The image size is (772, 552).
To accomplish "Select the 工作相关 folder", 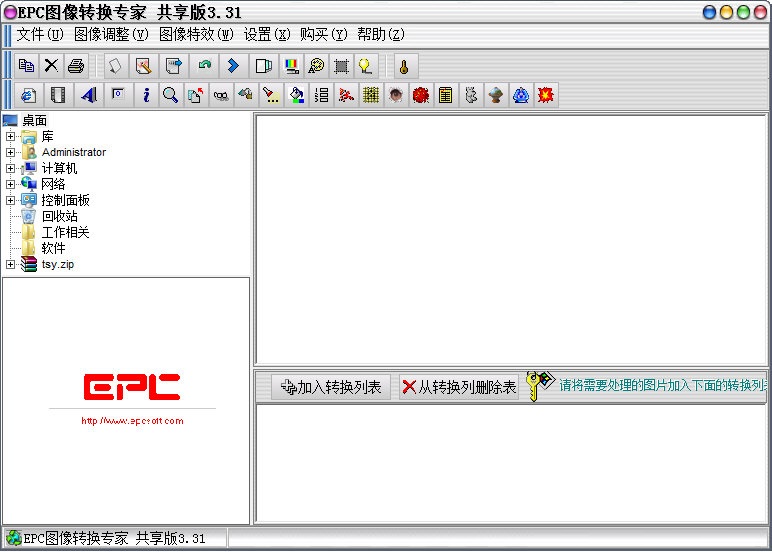I will tap(65, 232).
